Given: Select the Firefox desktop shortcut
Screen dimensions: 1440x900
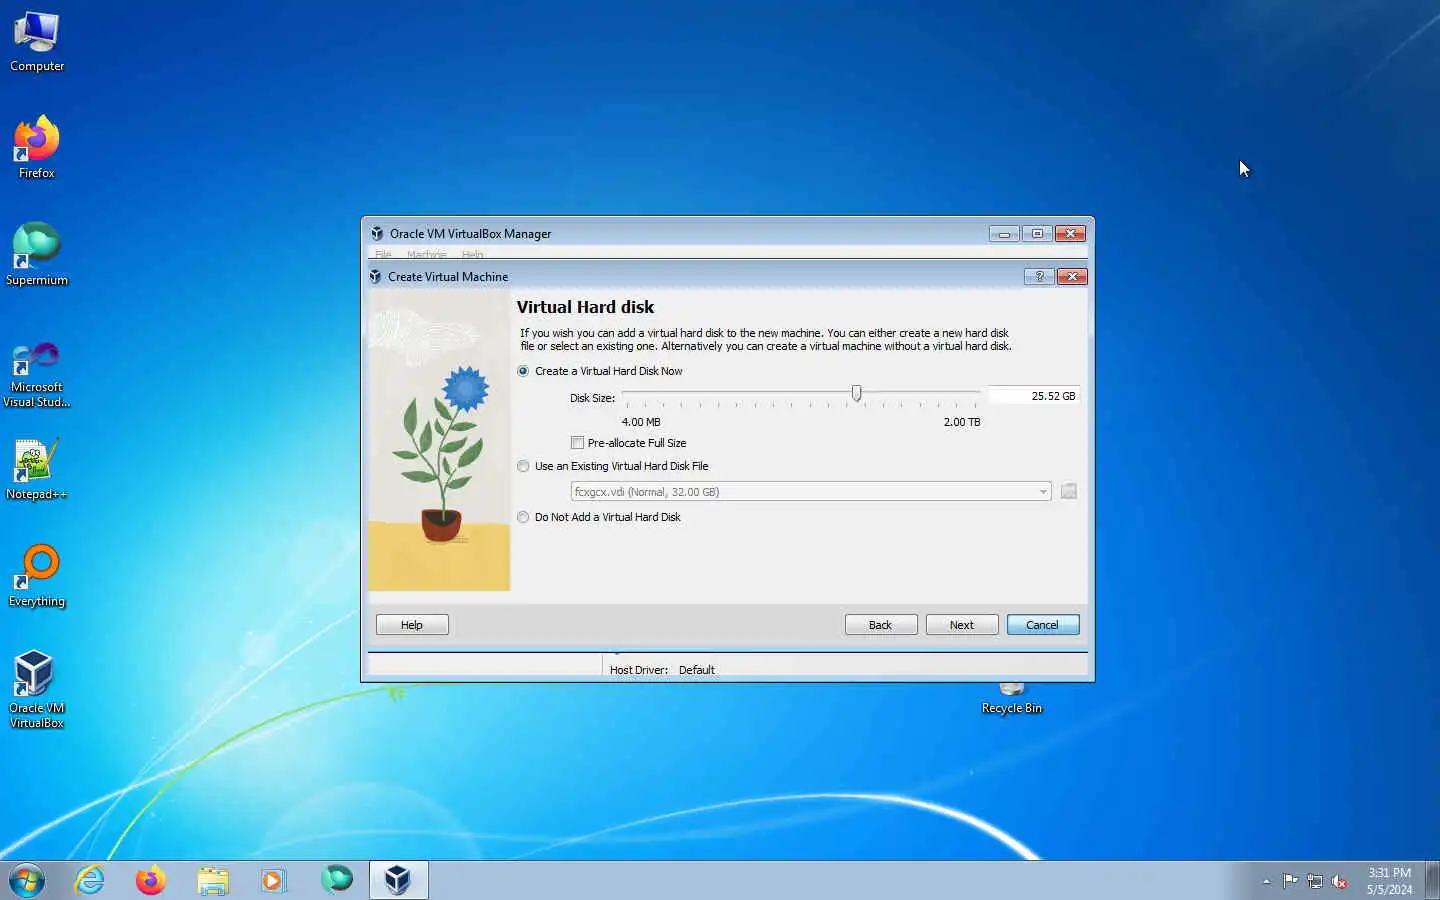Looking at the screenshot, I should coord(37,148).
